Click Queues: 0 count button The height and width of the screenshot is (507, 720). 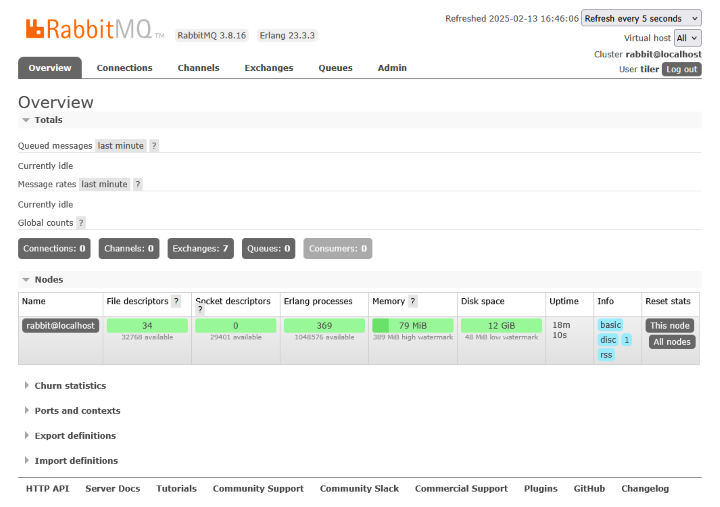[269, 248]
